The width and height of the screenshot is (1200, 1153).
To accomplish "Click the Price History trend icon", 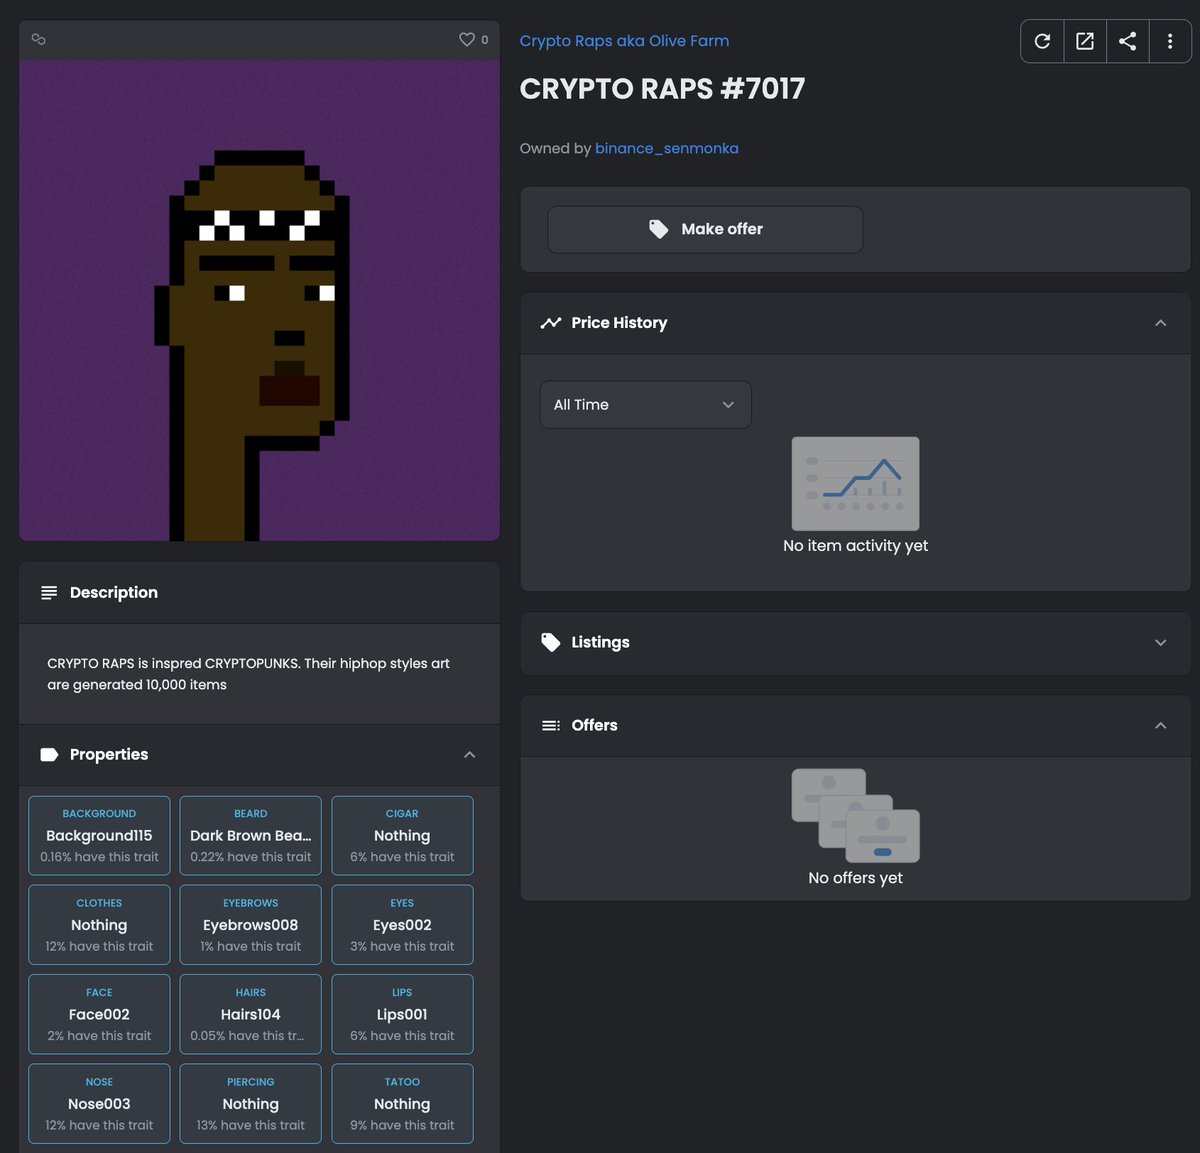I will (x=551, y=323).
